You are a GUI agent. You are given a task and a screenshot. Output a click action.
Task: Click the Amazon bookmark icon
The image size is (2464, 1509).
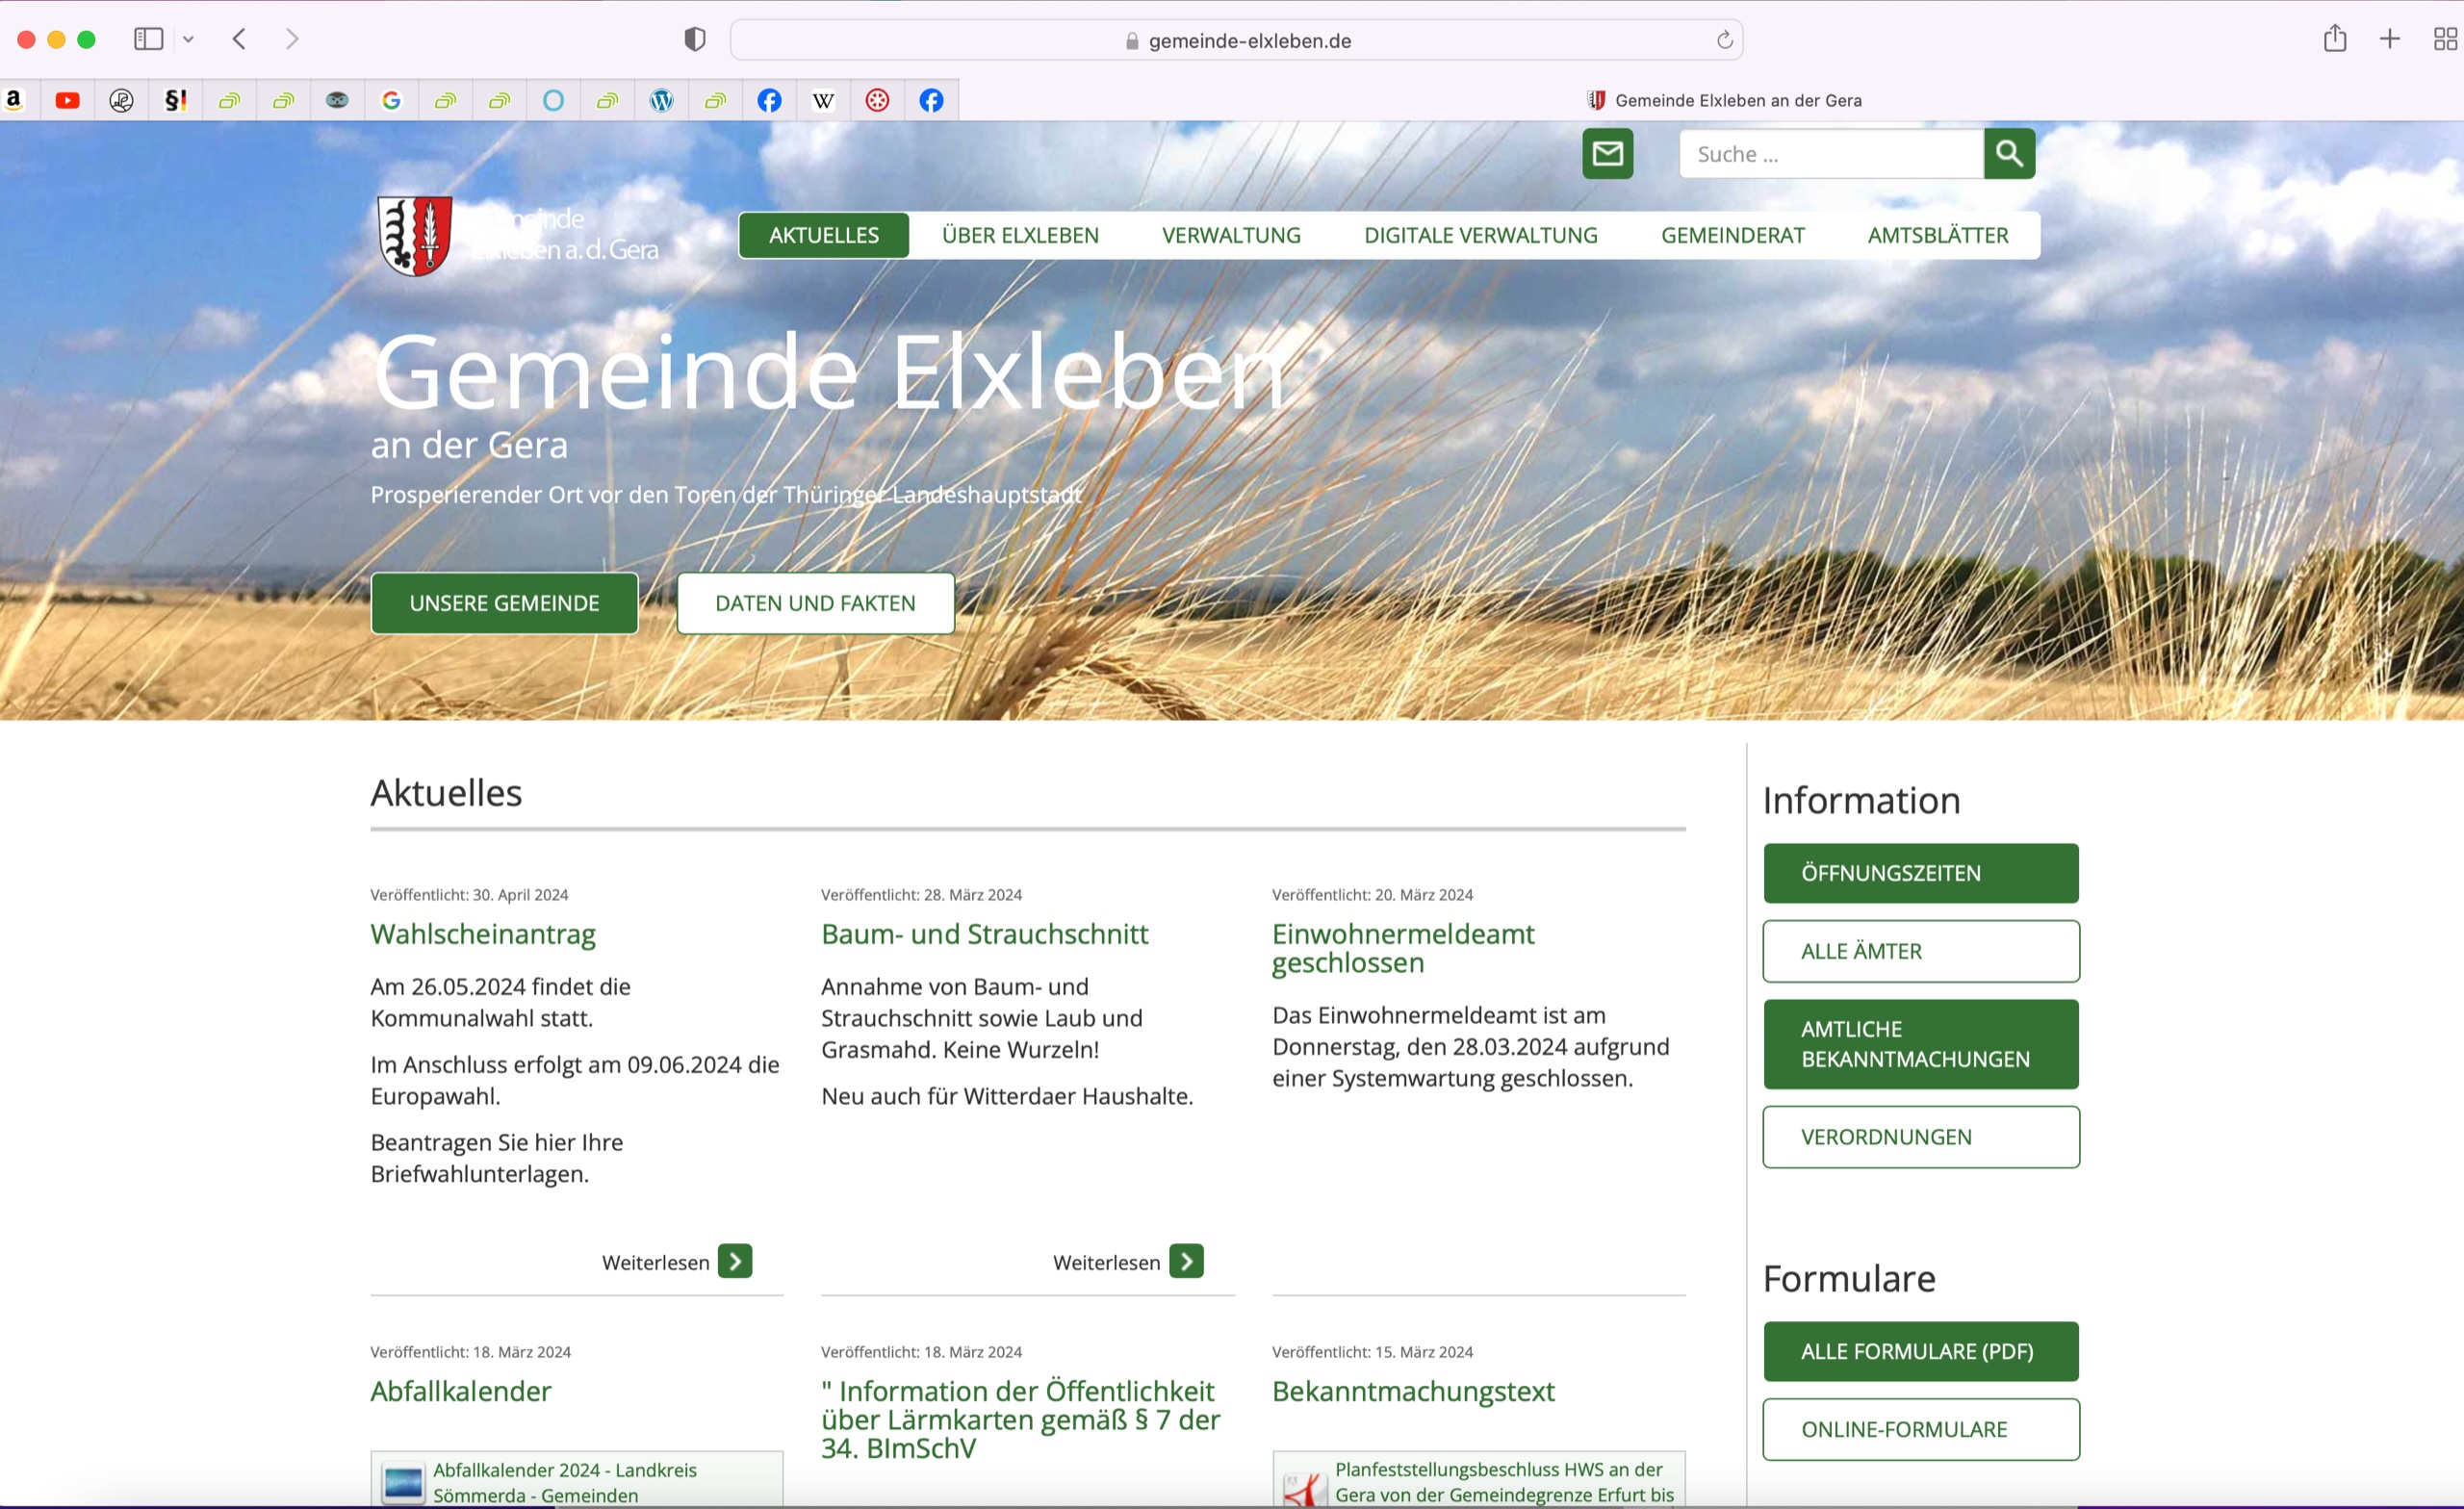point(14,100)
